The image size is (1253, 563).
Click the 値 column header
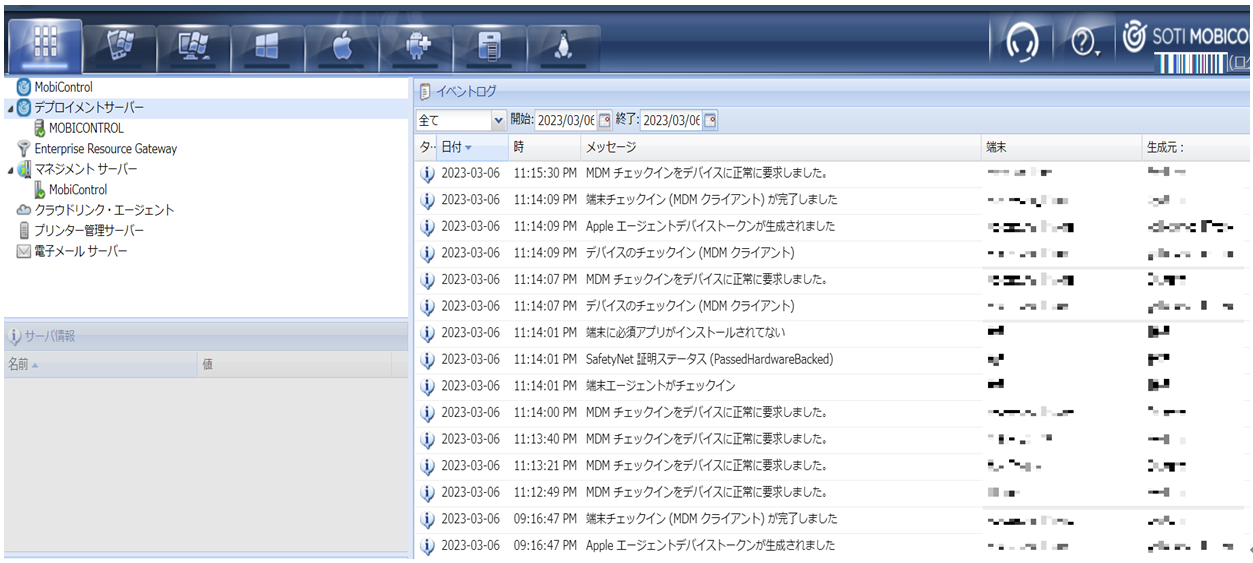[293, 365]
